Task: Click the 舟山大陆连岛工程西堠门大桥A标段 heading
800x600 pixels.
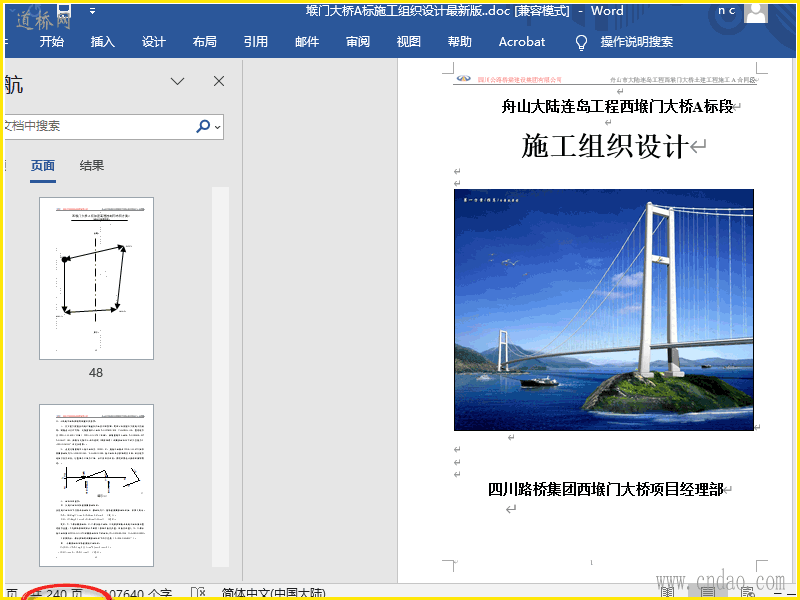Action: [618, 107]
